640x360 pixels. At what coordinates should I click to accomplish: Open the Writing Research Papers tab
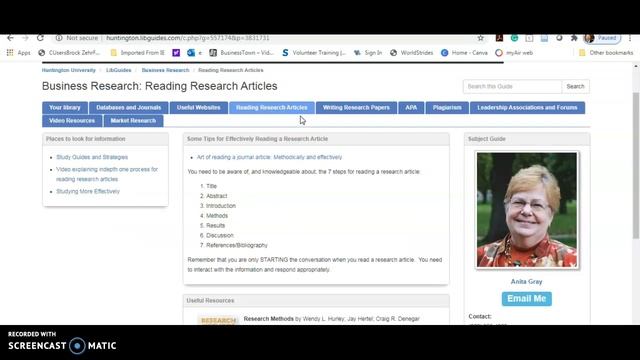click(x=356, y=108)
